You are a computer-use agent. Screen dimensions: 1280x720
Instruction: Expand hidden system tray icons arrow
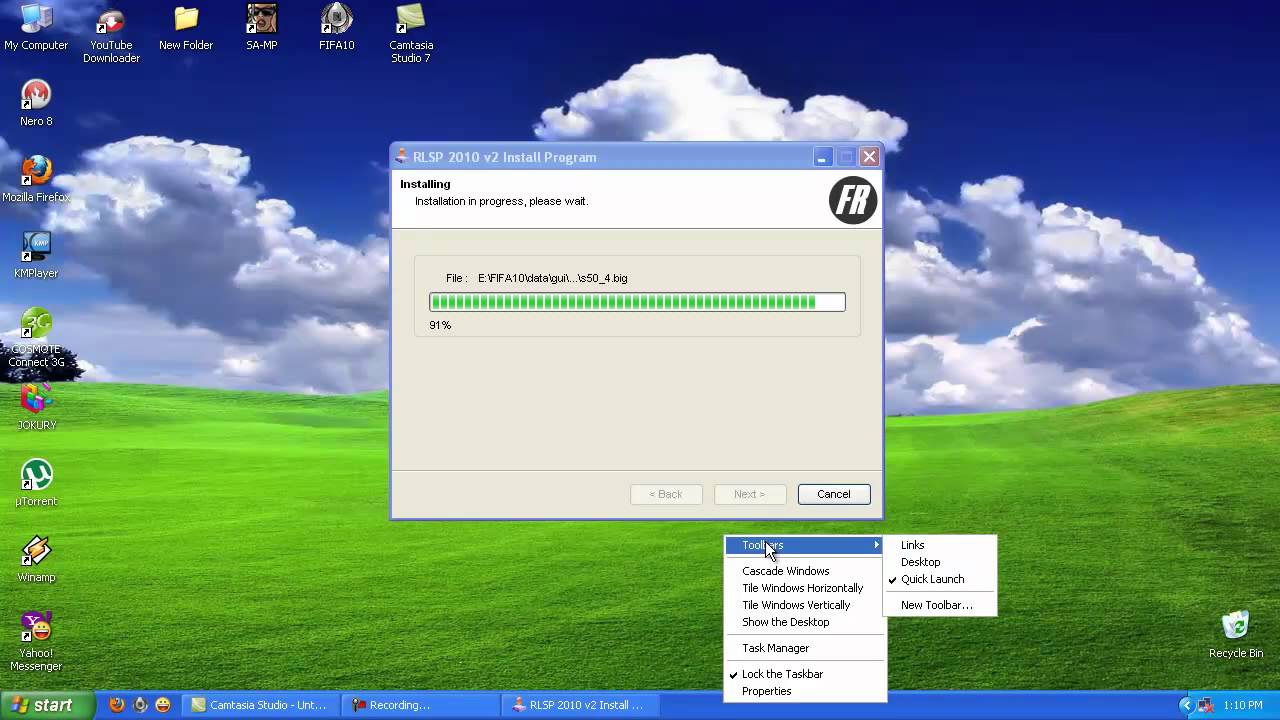click(1186, 705)
